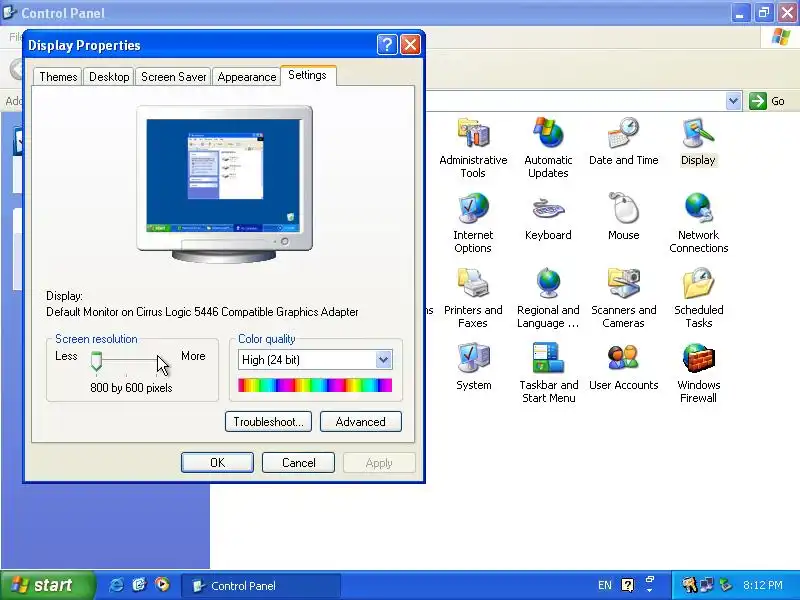Click OK in Display Properties

pos(217,463)
